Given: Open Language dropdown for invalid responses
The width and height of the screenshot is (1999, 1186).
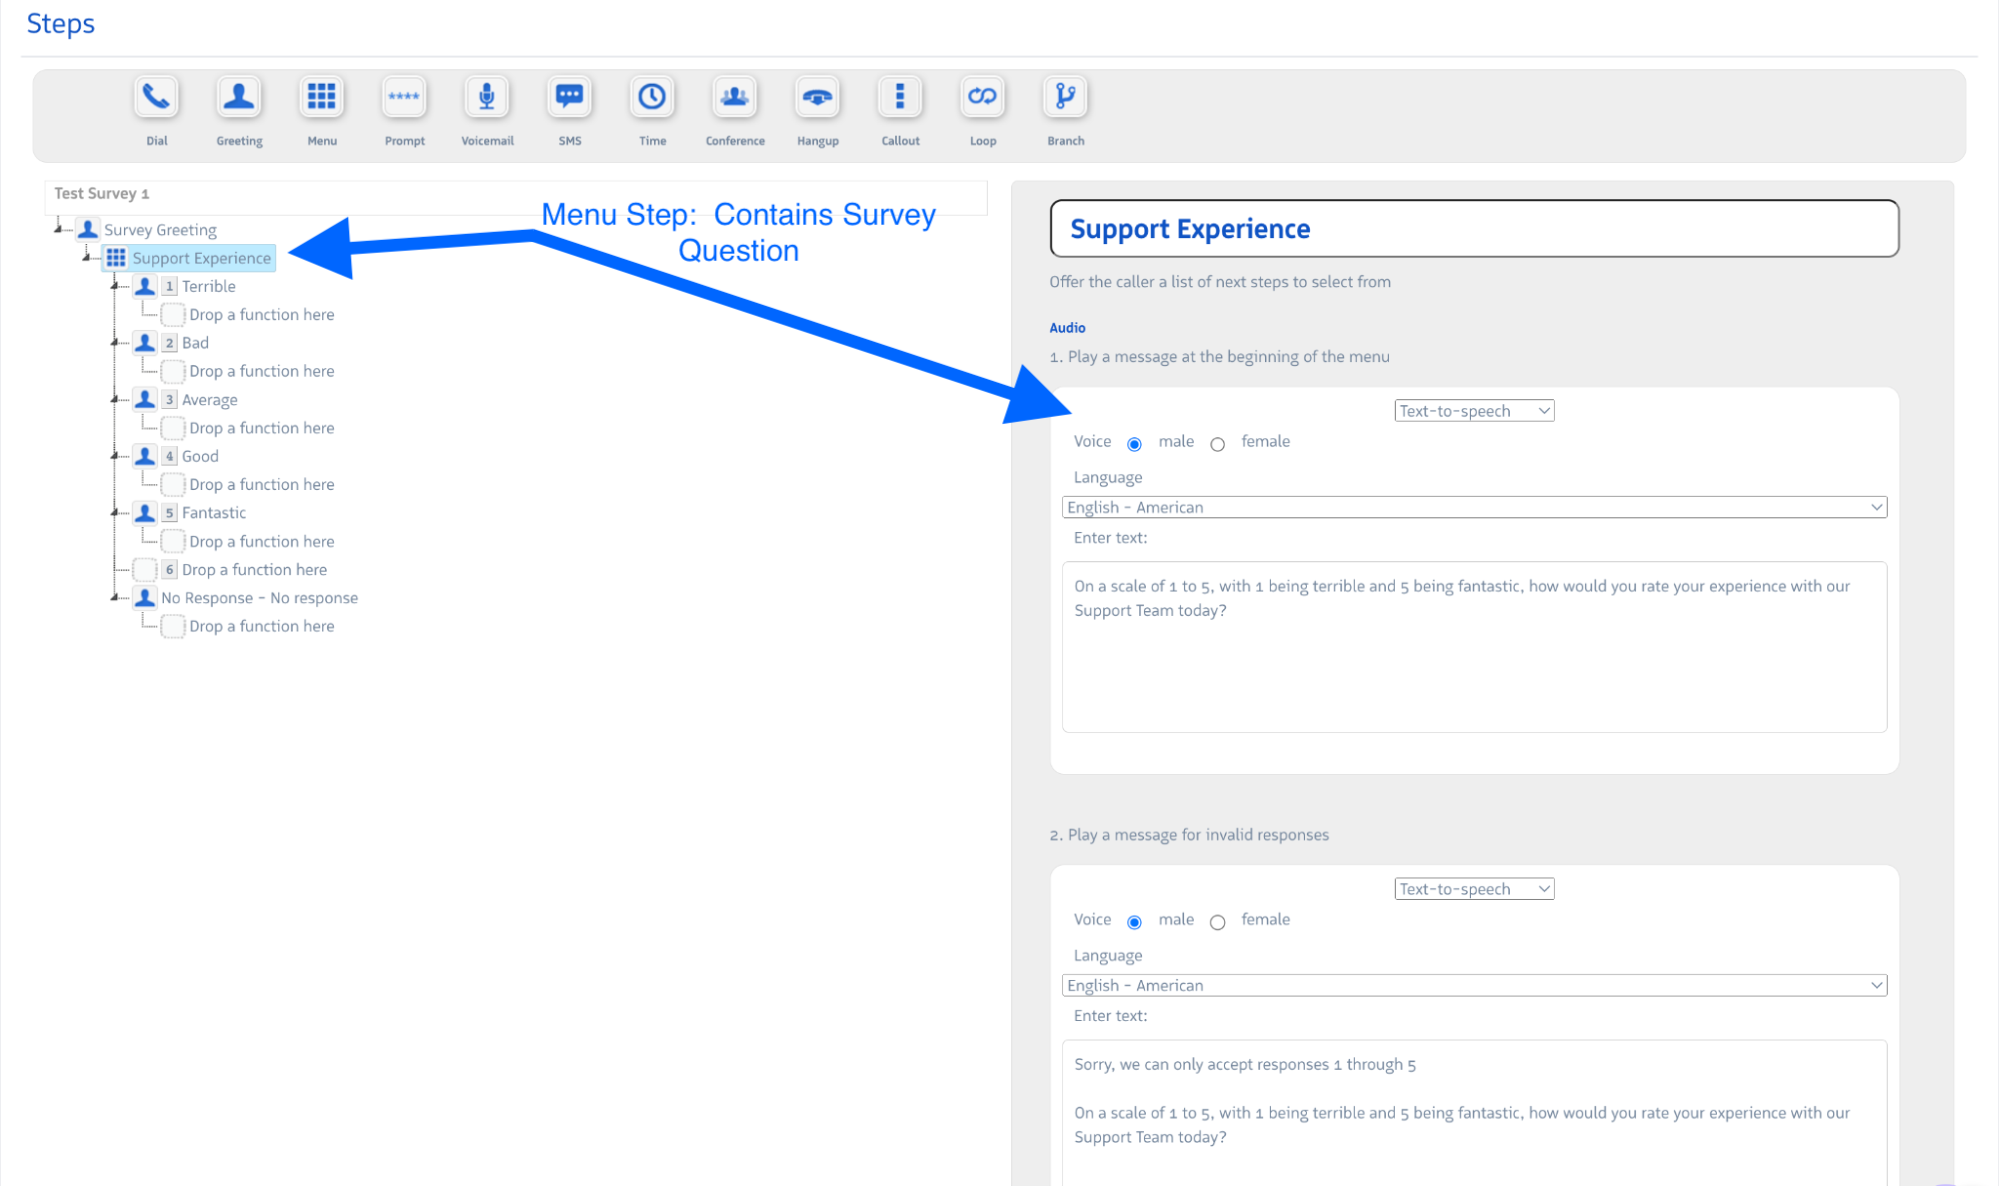Looking at the screenshot, I should 1473,985.
